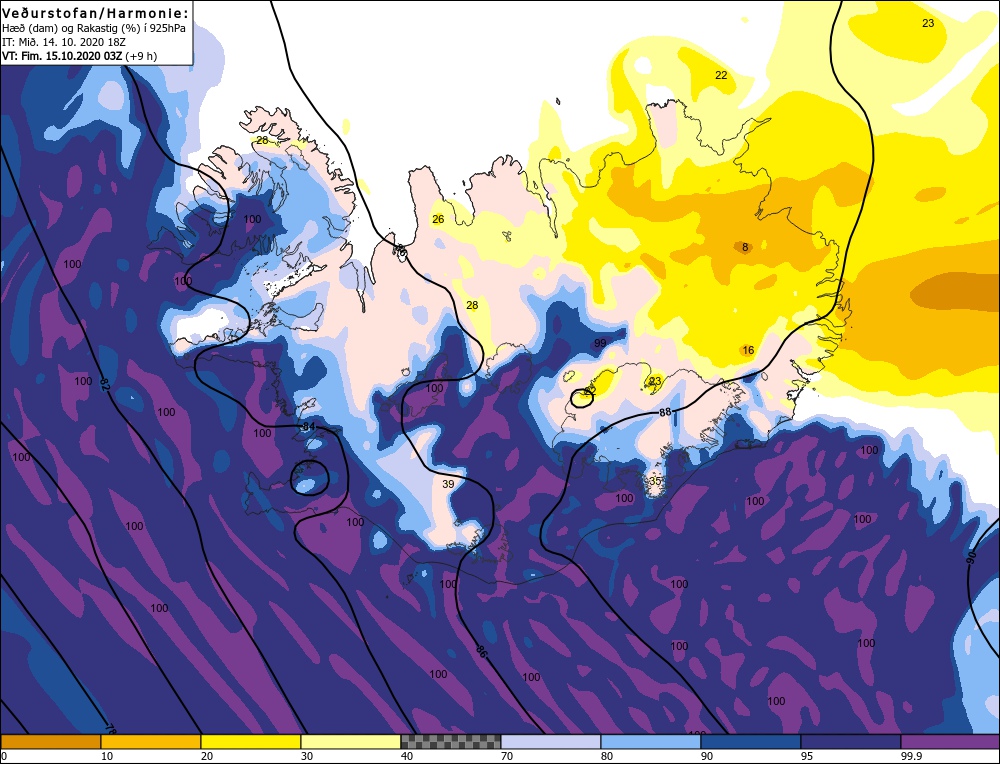
Task: Click the humidity value "26" on the map
Action: click(438, 219)
